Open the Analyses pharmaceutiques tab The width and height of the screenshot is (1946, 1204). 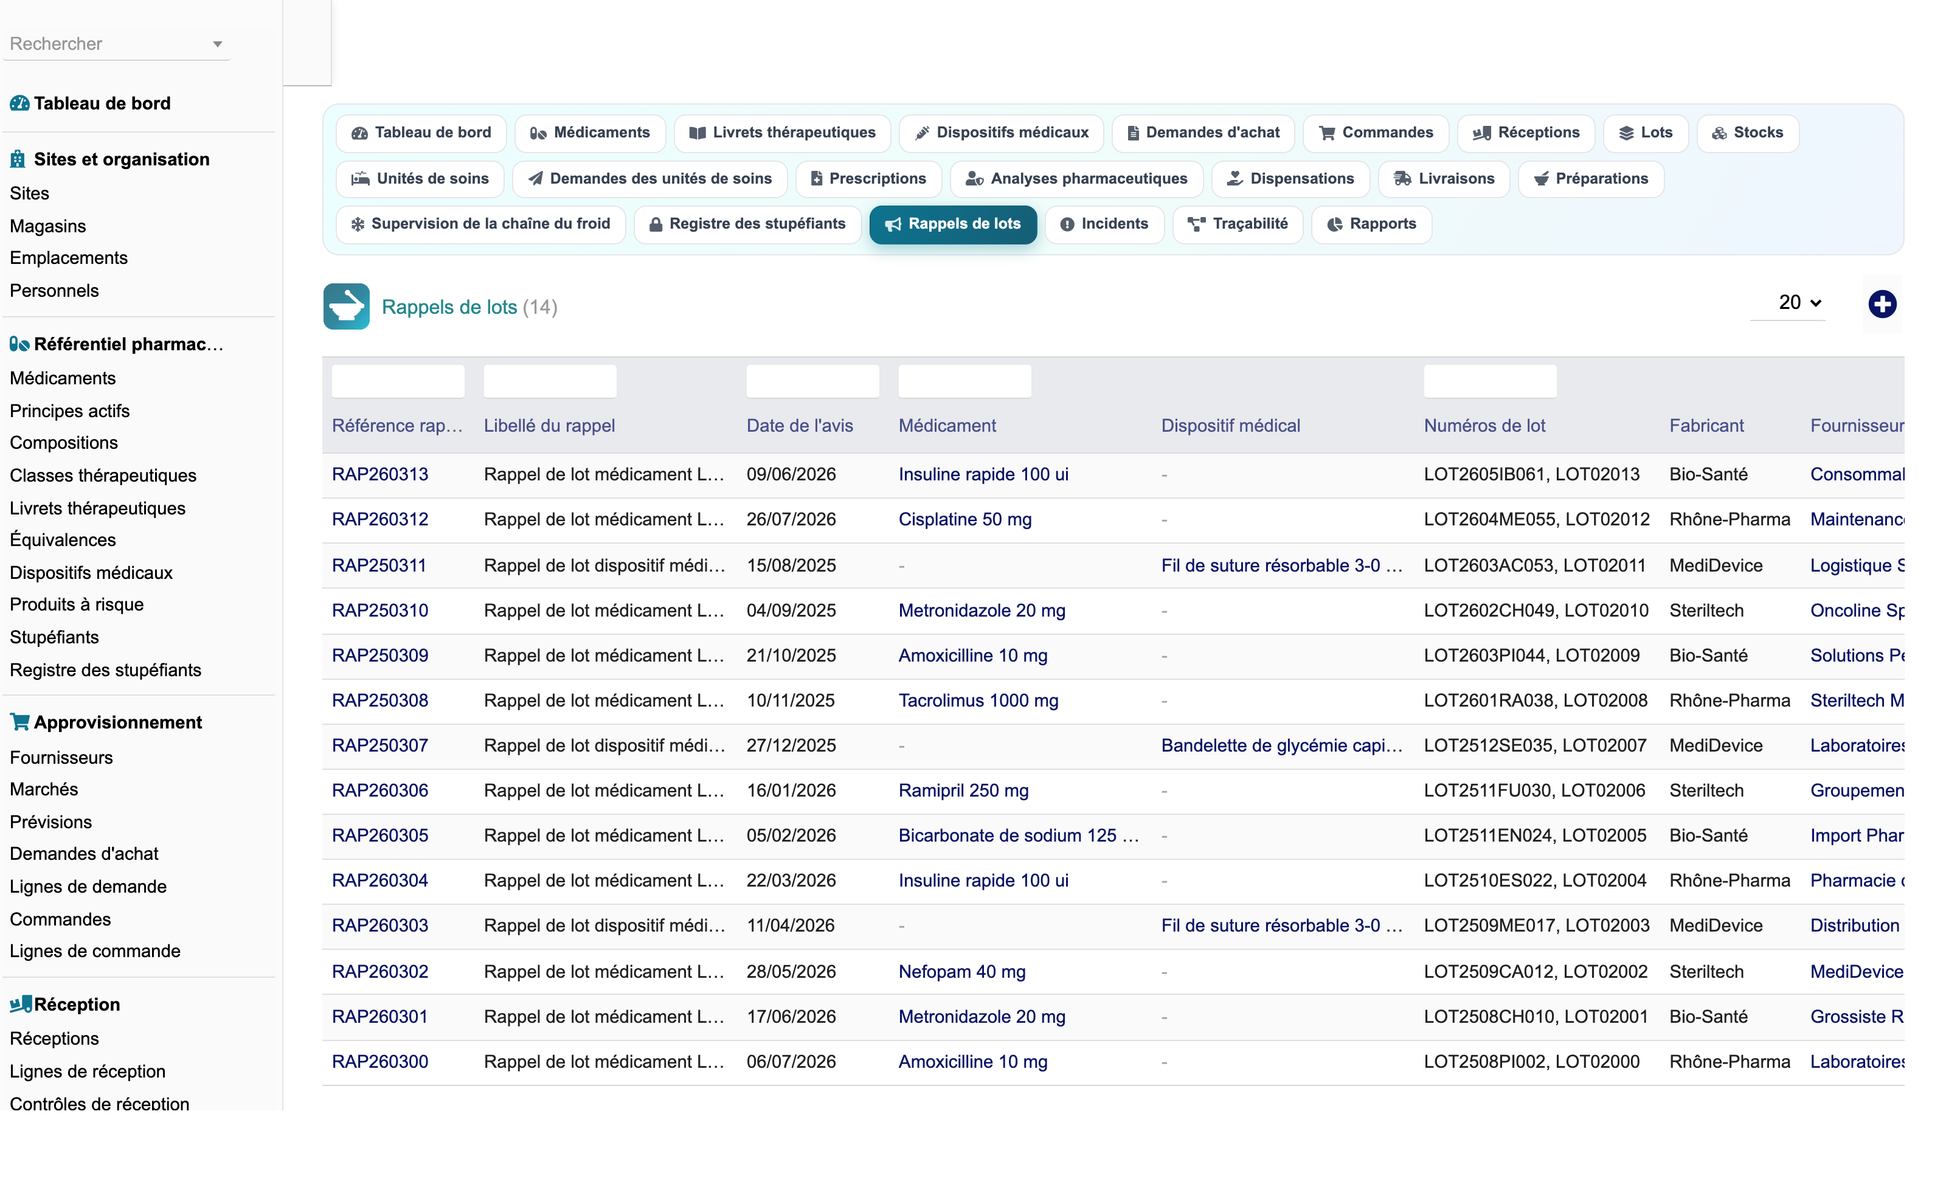coord(1076,179)
